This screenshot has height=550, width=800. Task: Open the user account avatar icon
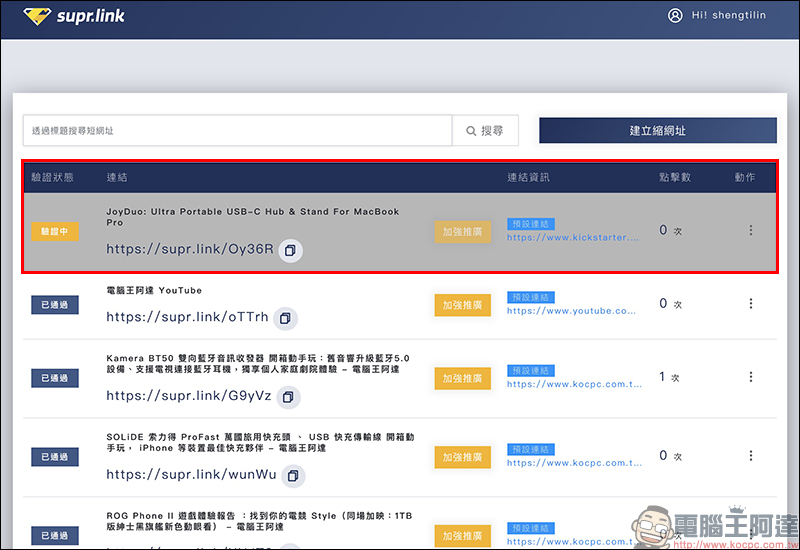pyautogui.click(x=675, y=15)
